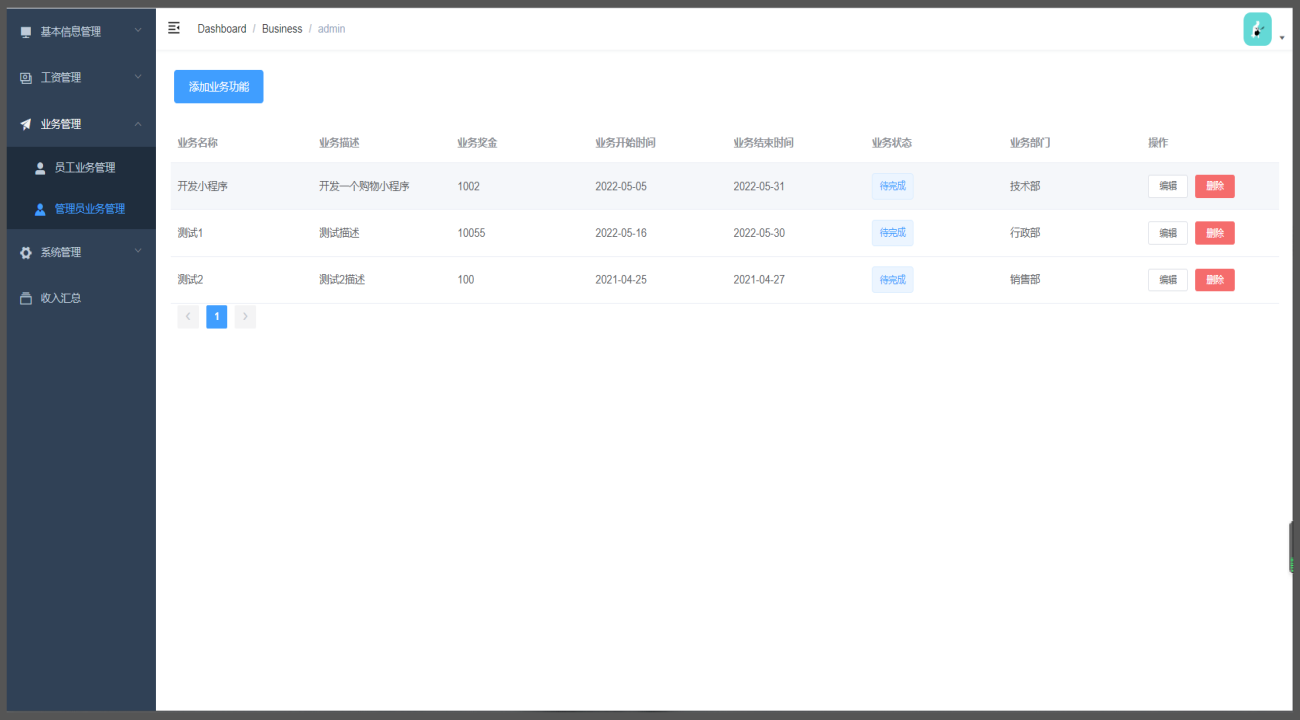This screenshot has width=1300, height=720.
Task: Click the 业务结束时间 column header
Action: (x=763, y=143)
